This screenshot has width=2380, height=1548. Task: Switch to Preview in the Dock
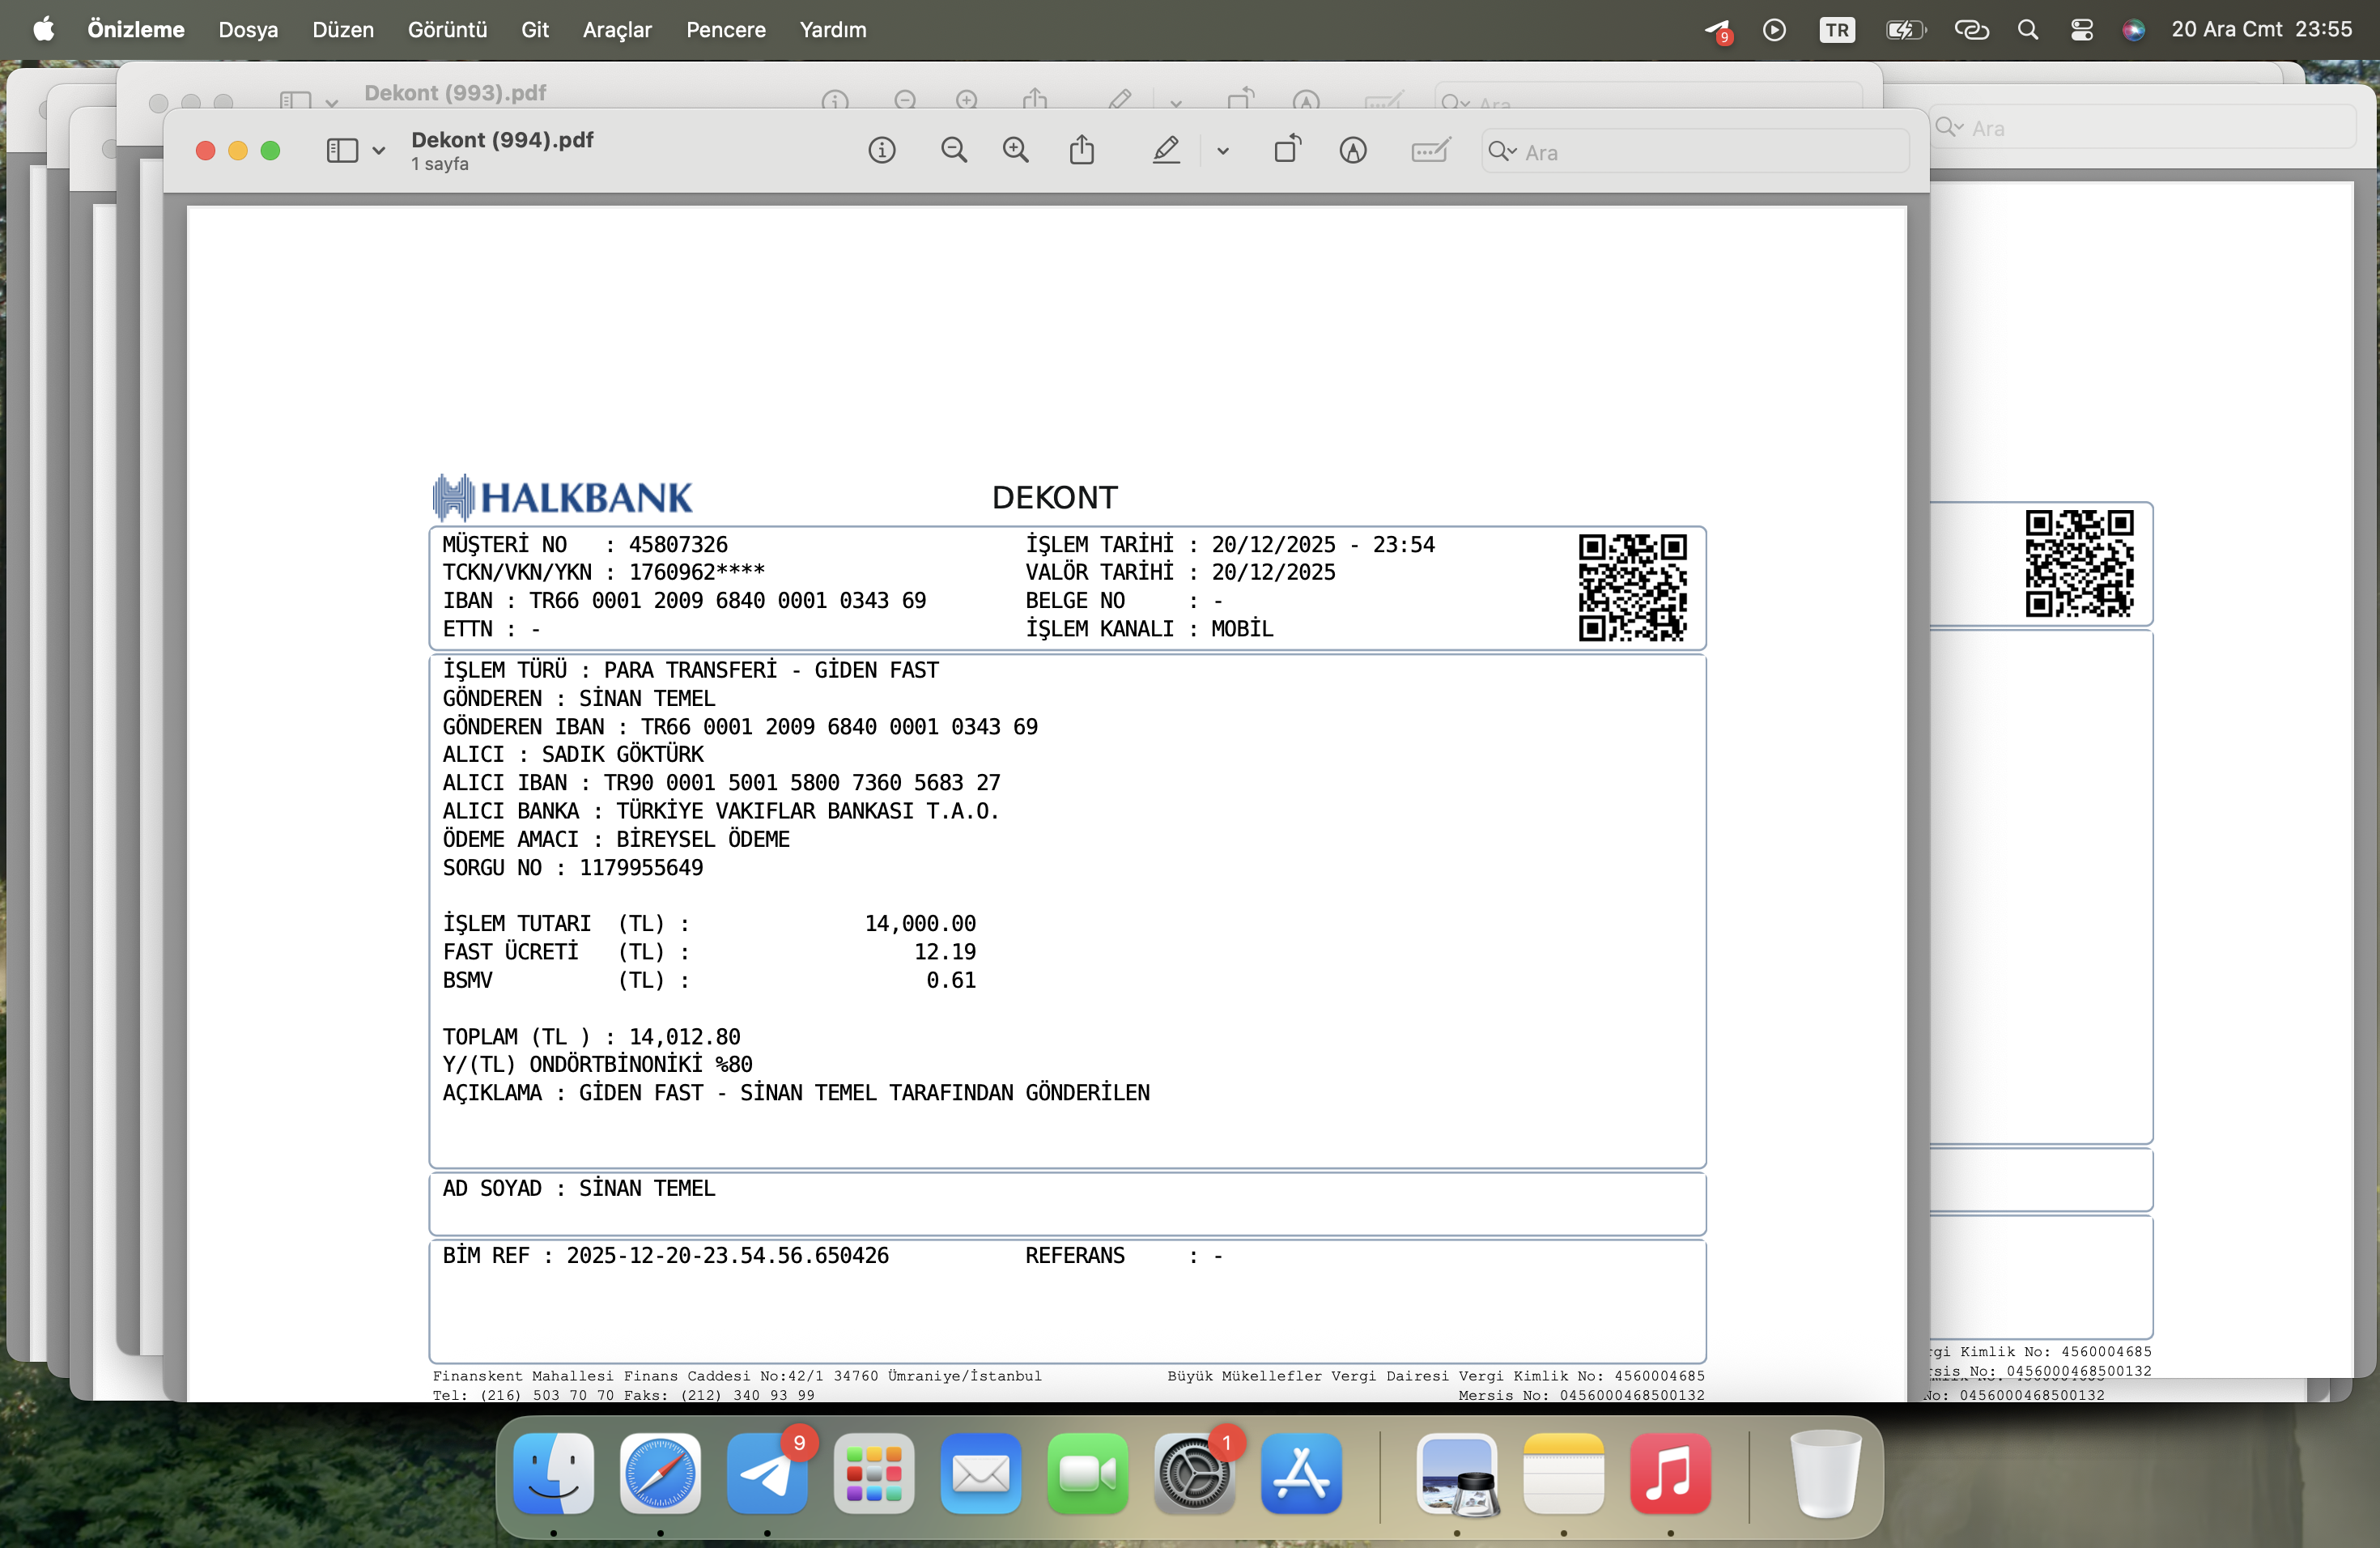[x=1457, y=1473]
